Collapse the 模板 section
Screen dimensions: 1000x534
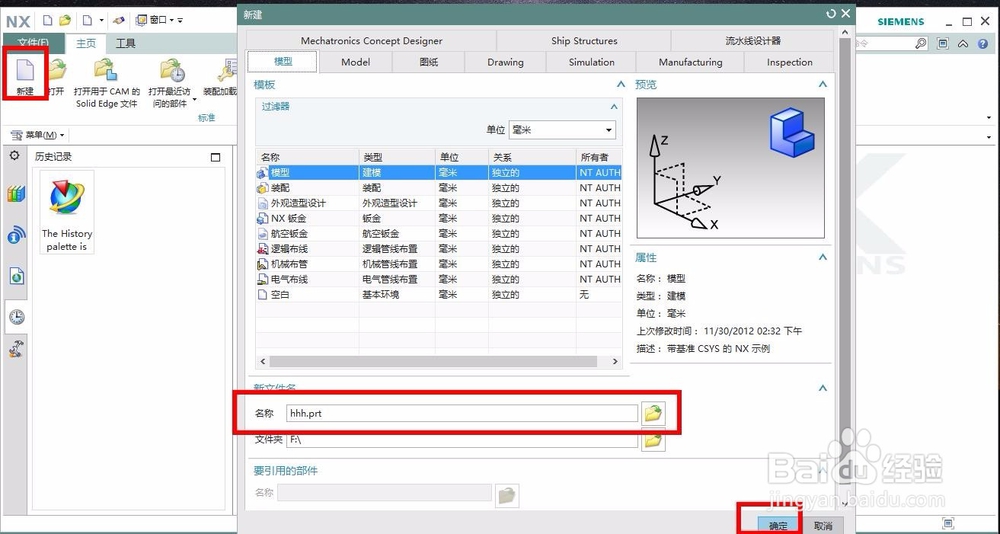(621, 84)
